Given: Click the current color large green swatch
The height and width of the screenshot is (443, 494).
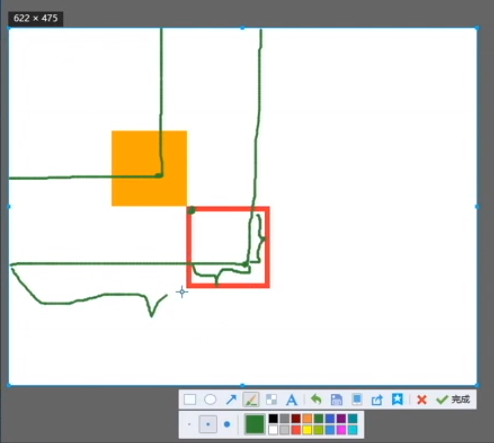Looking at the screenshot, I should tap(255, 424).
